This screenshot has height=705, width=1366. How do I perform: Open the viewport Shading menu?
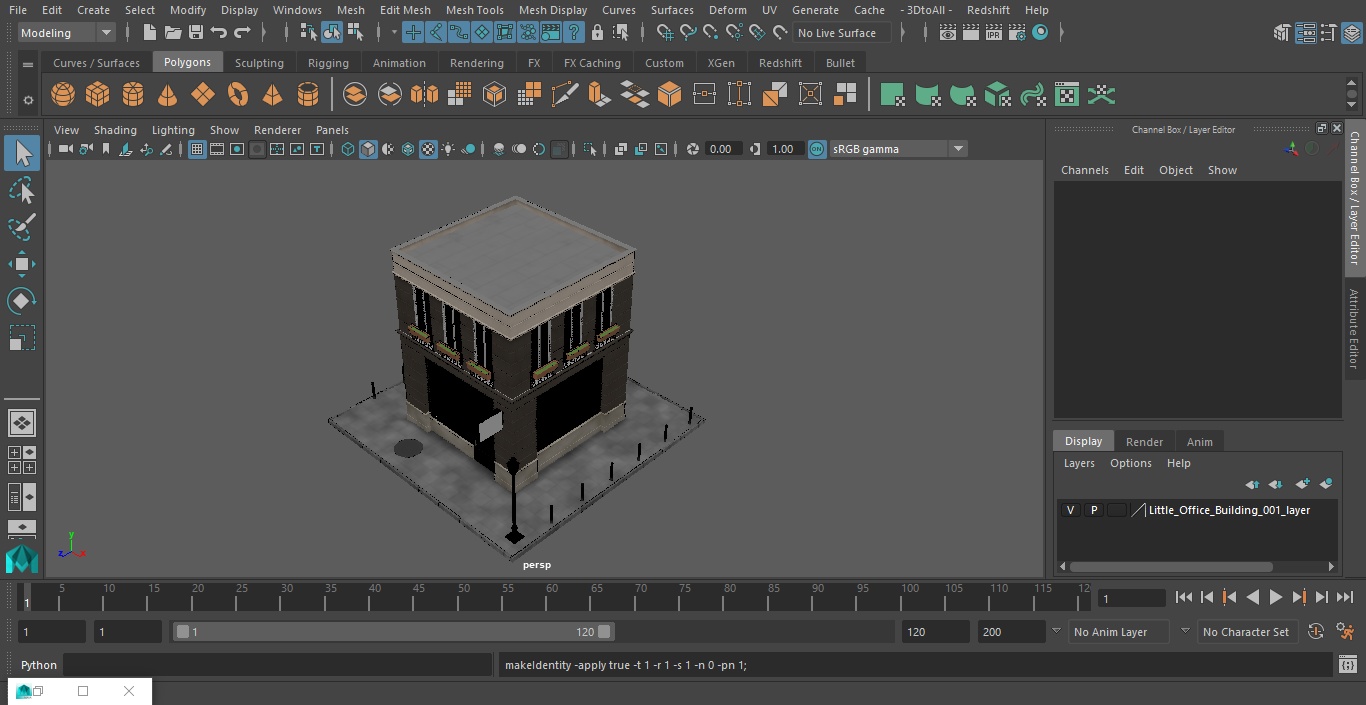(115, 130)
